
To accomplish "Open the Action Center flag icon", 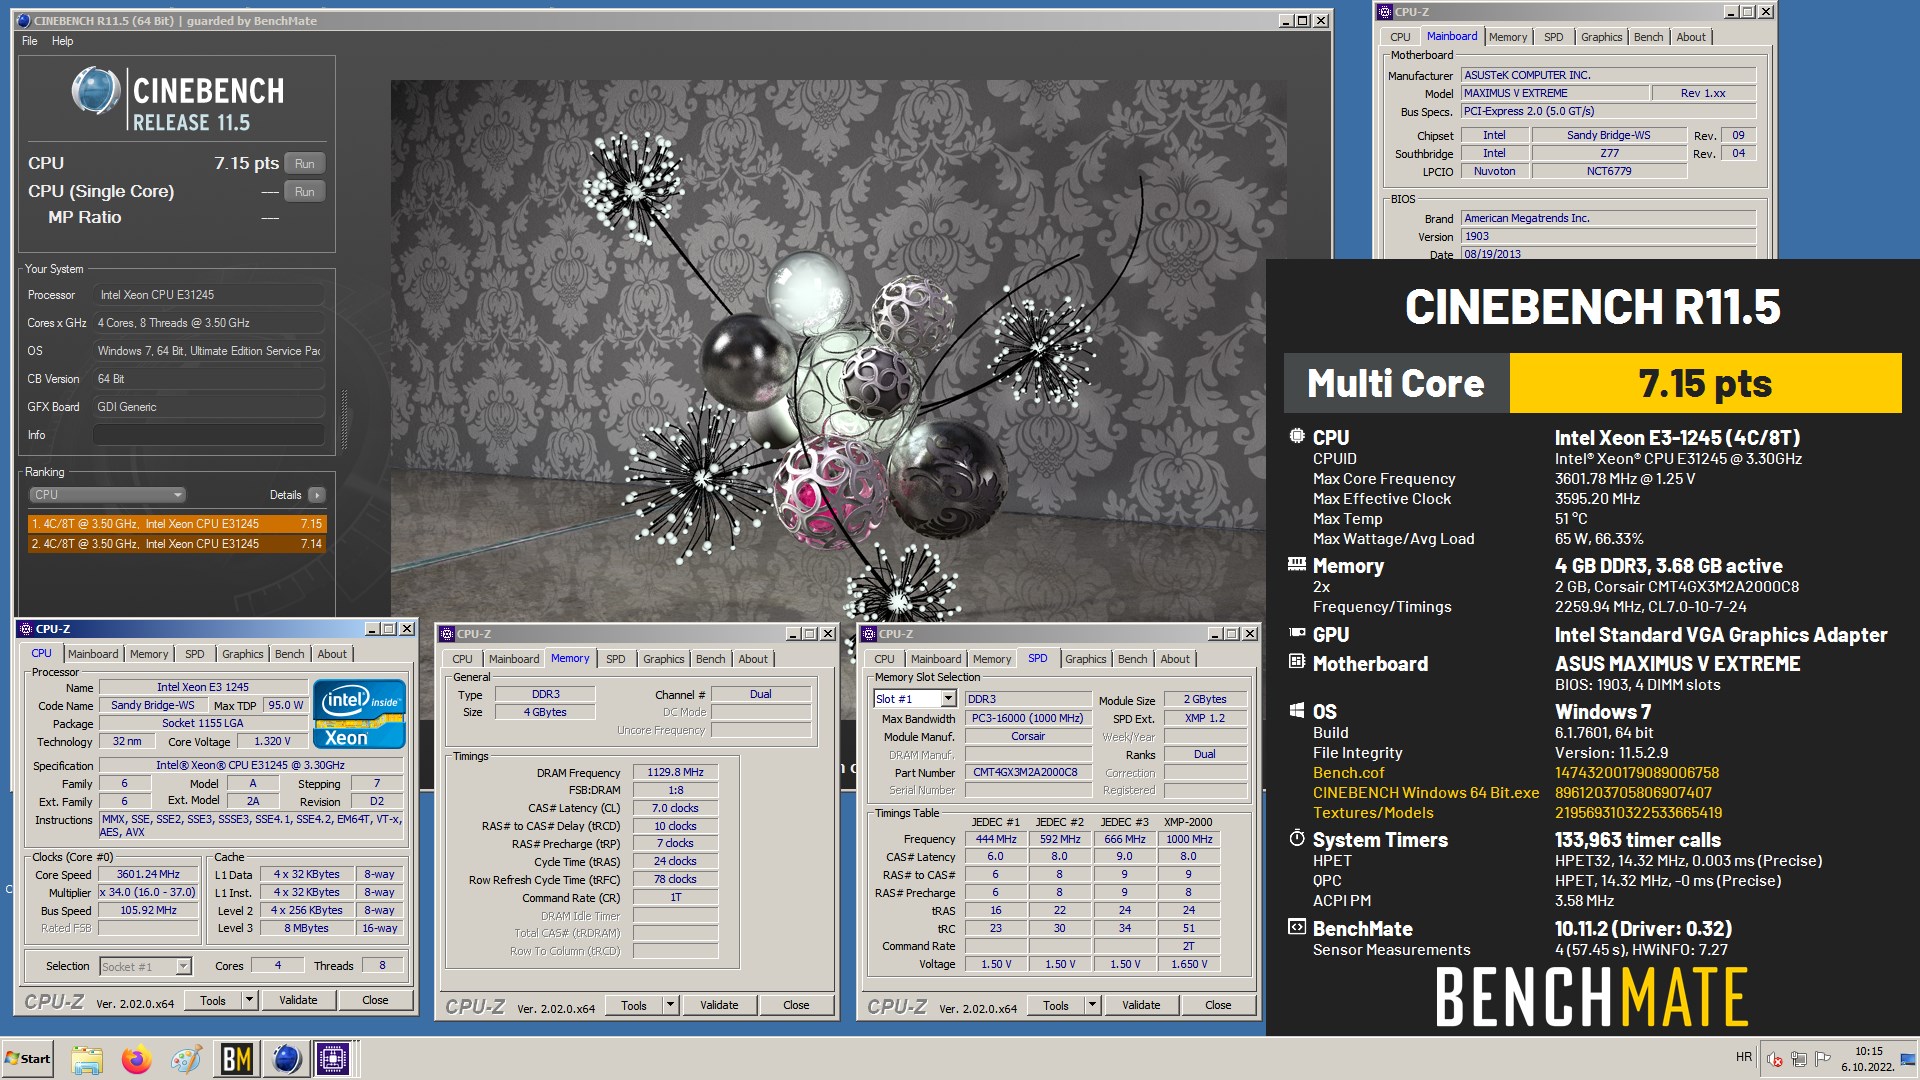I will click(x=1822, y=1059).
